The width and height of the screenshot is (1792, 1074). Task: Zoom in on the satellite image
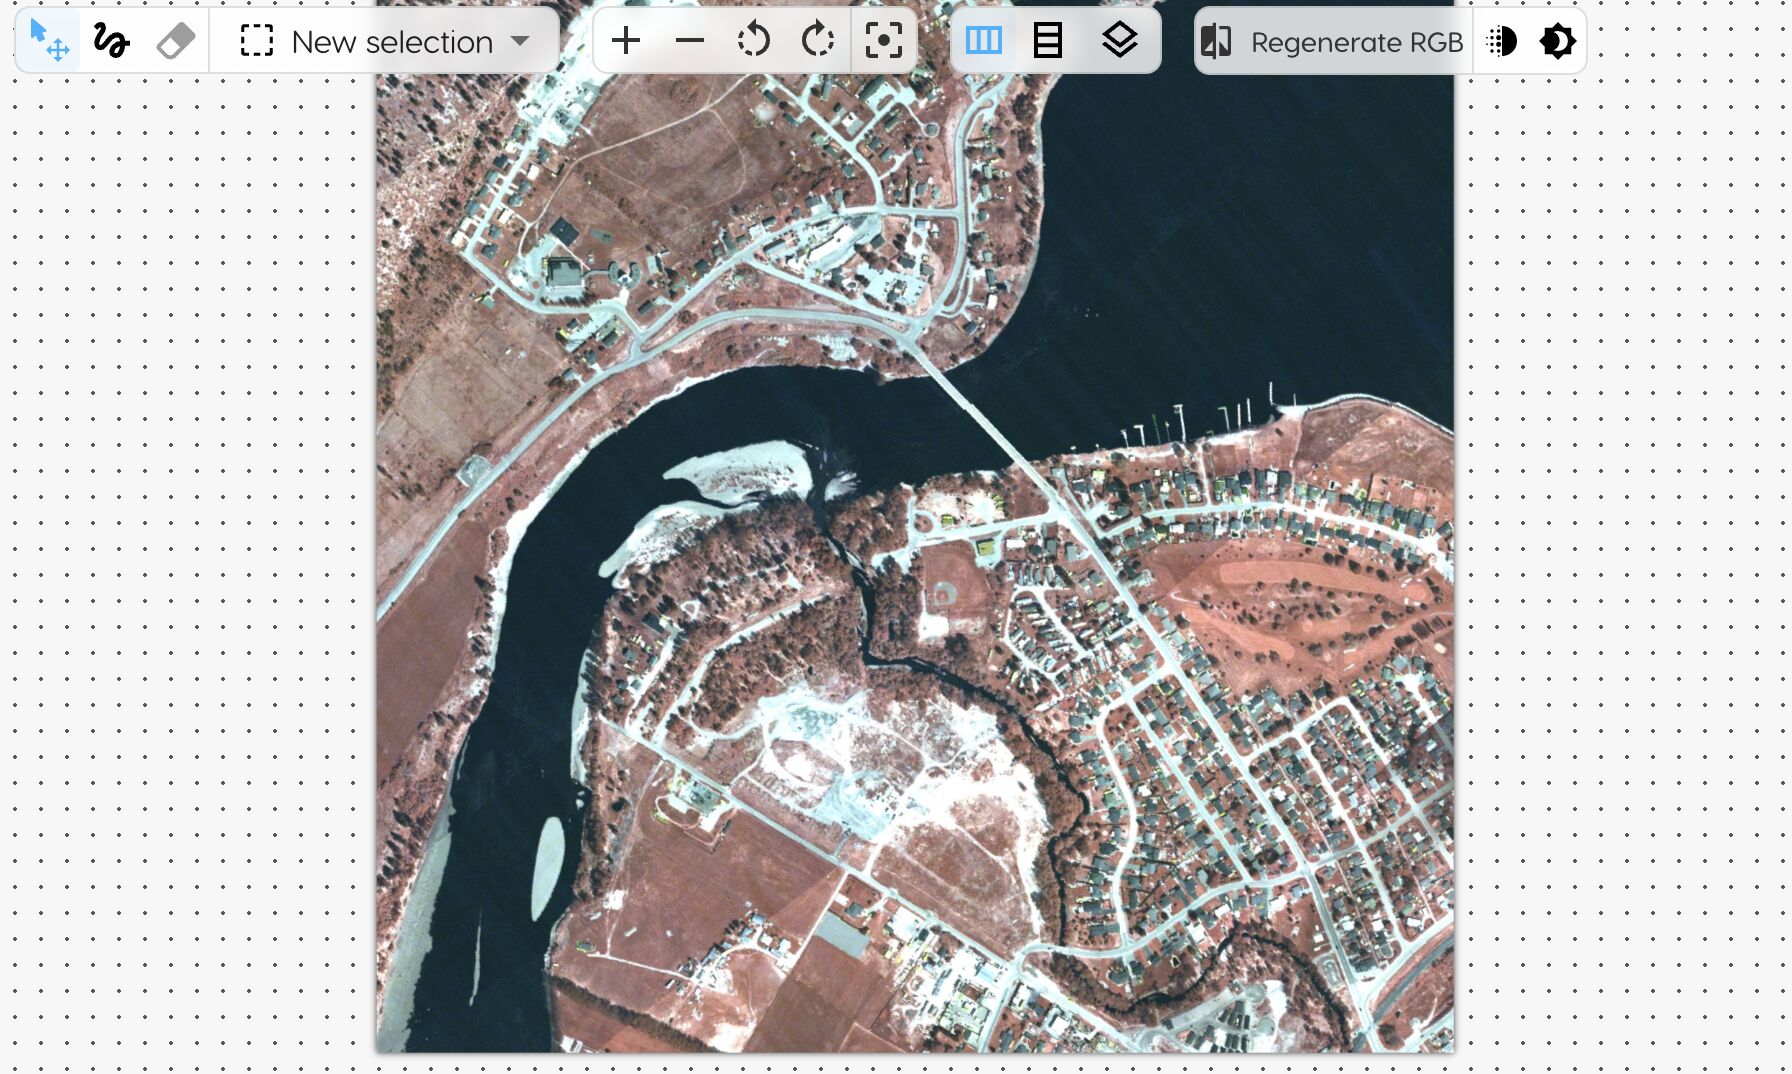(x=627, y=41)
